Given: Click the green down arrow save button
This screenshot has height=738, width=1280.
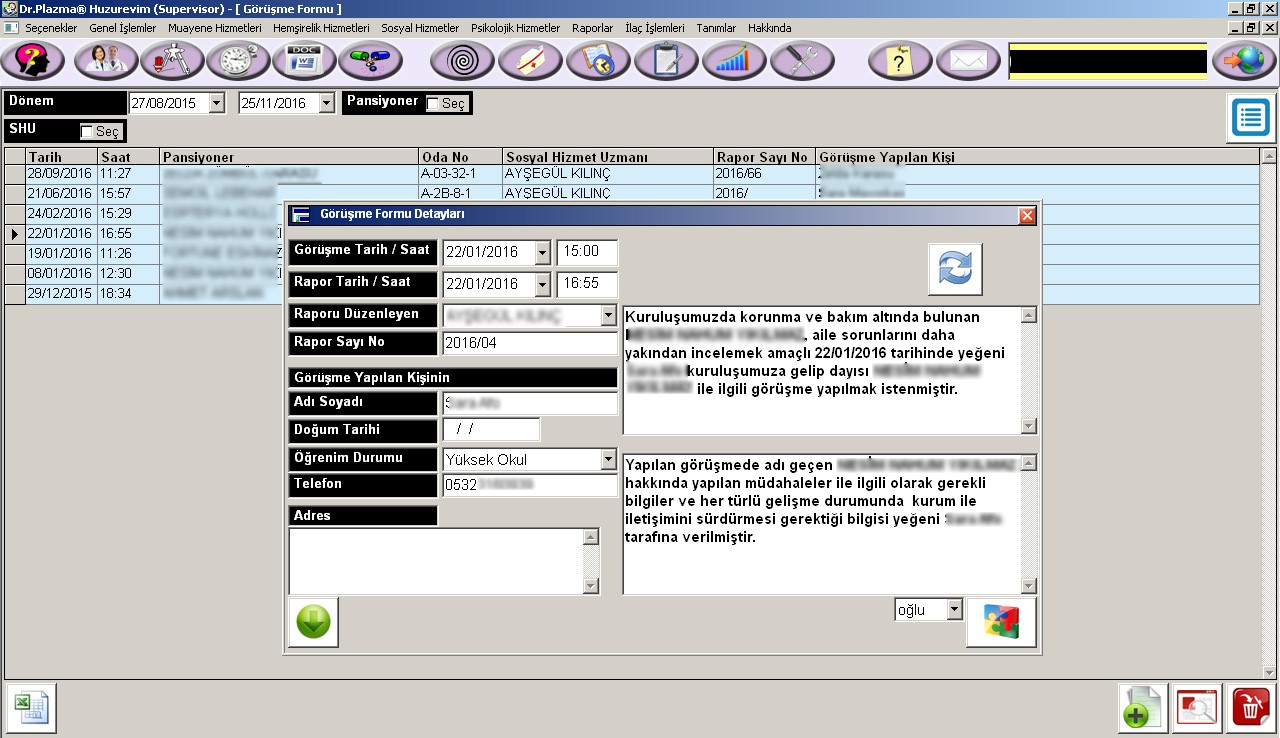Looking at the screenshot, I should (313, 622).
